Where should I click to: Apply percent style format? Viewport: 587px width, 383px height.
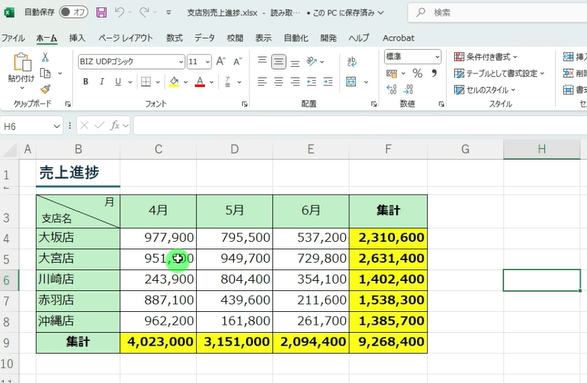[x=417, y=73]
